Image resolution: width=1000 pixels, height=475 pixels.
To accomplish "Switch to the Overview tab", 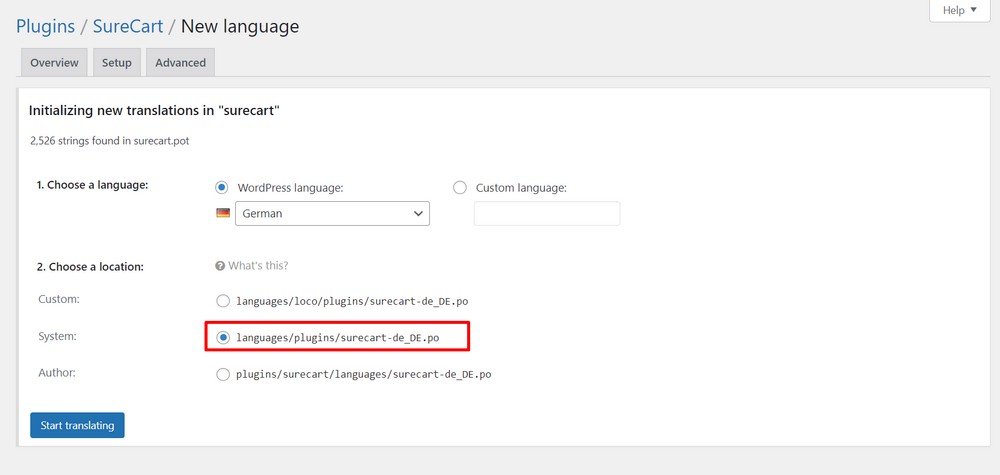I will click(x=54, y=62).
